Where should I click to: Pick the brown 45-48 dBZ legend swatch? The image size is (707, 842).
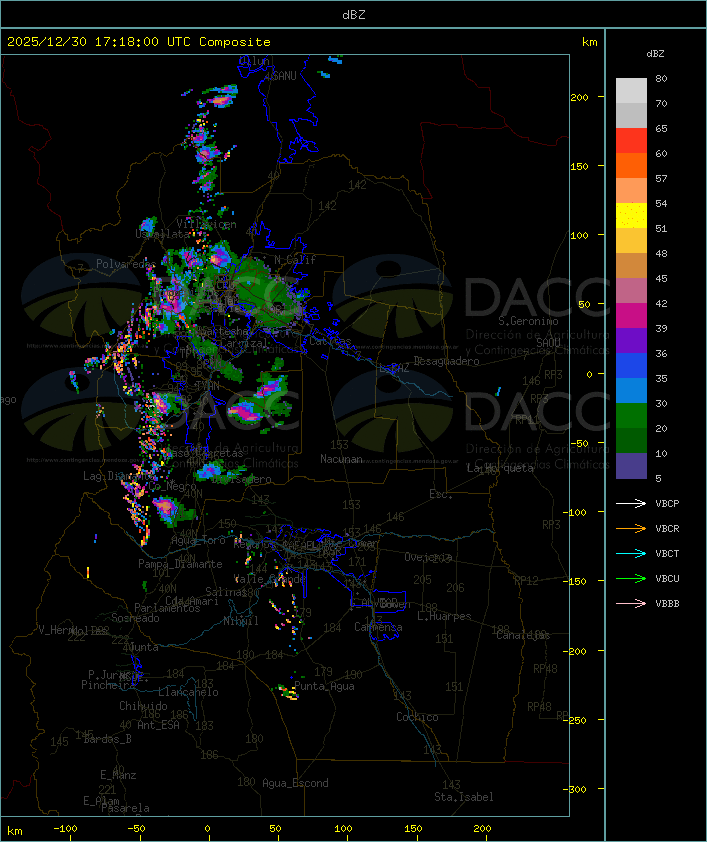631,266
